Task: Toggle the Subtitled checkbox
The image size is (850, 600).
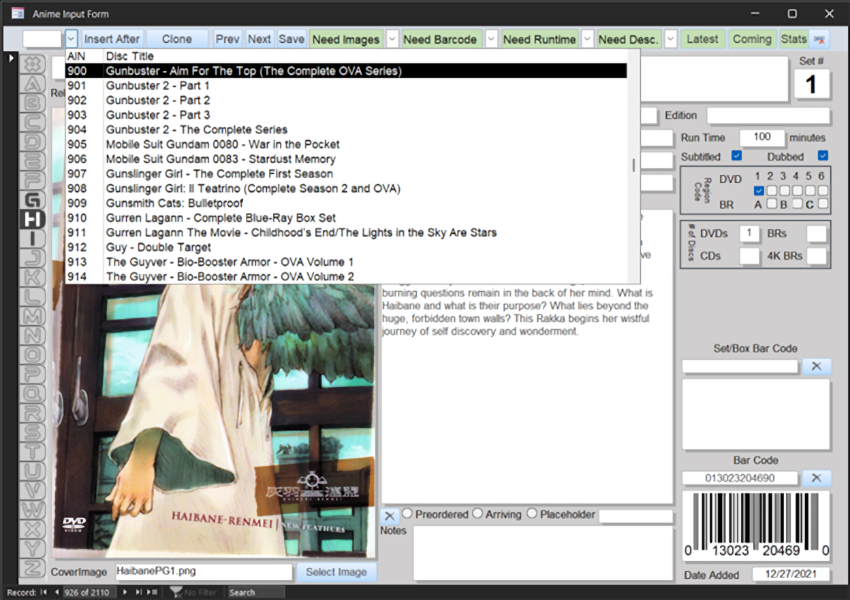Action: [x=736, y=156]
